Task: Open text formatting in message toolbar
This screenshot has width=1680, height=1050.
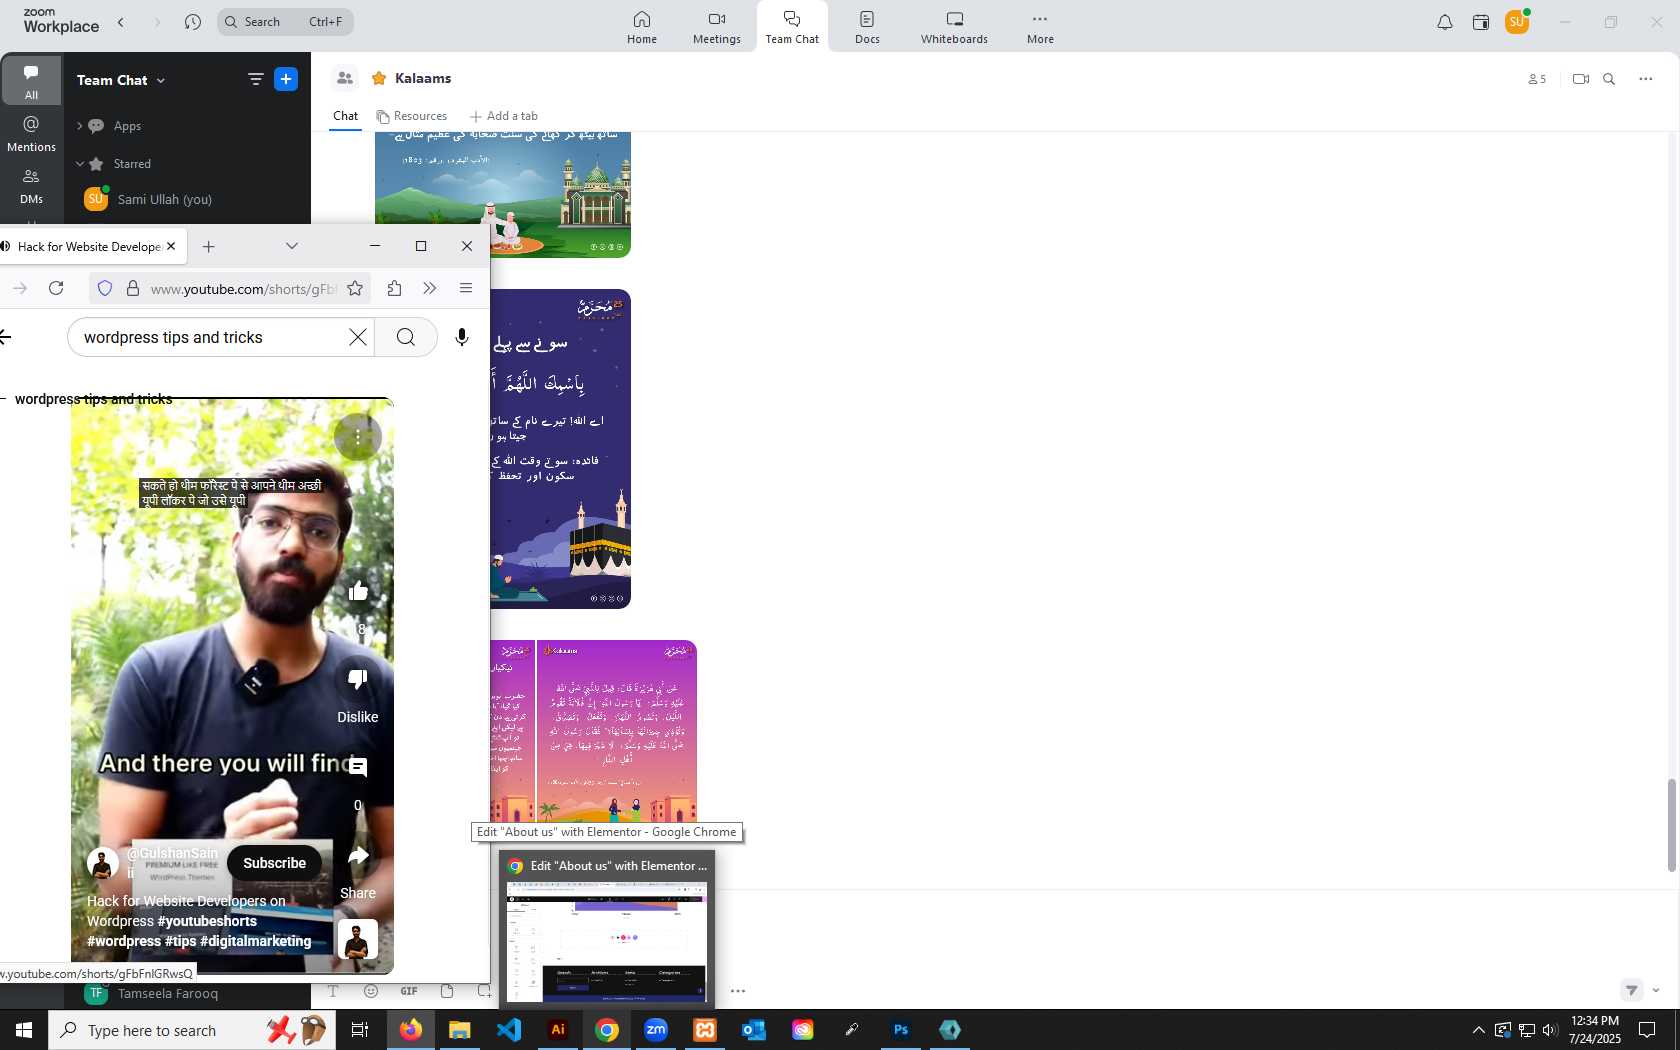Action: (333, 991)
